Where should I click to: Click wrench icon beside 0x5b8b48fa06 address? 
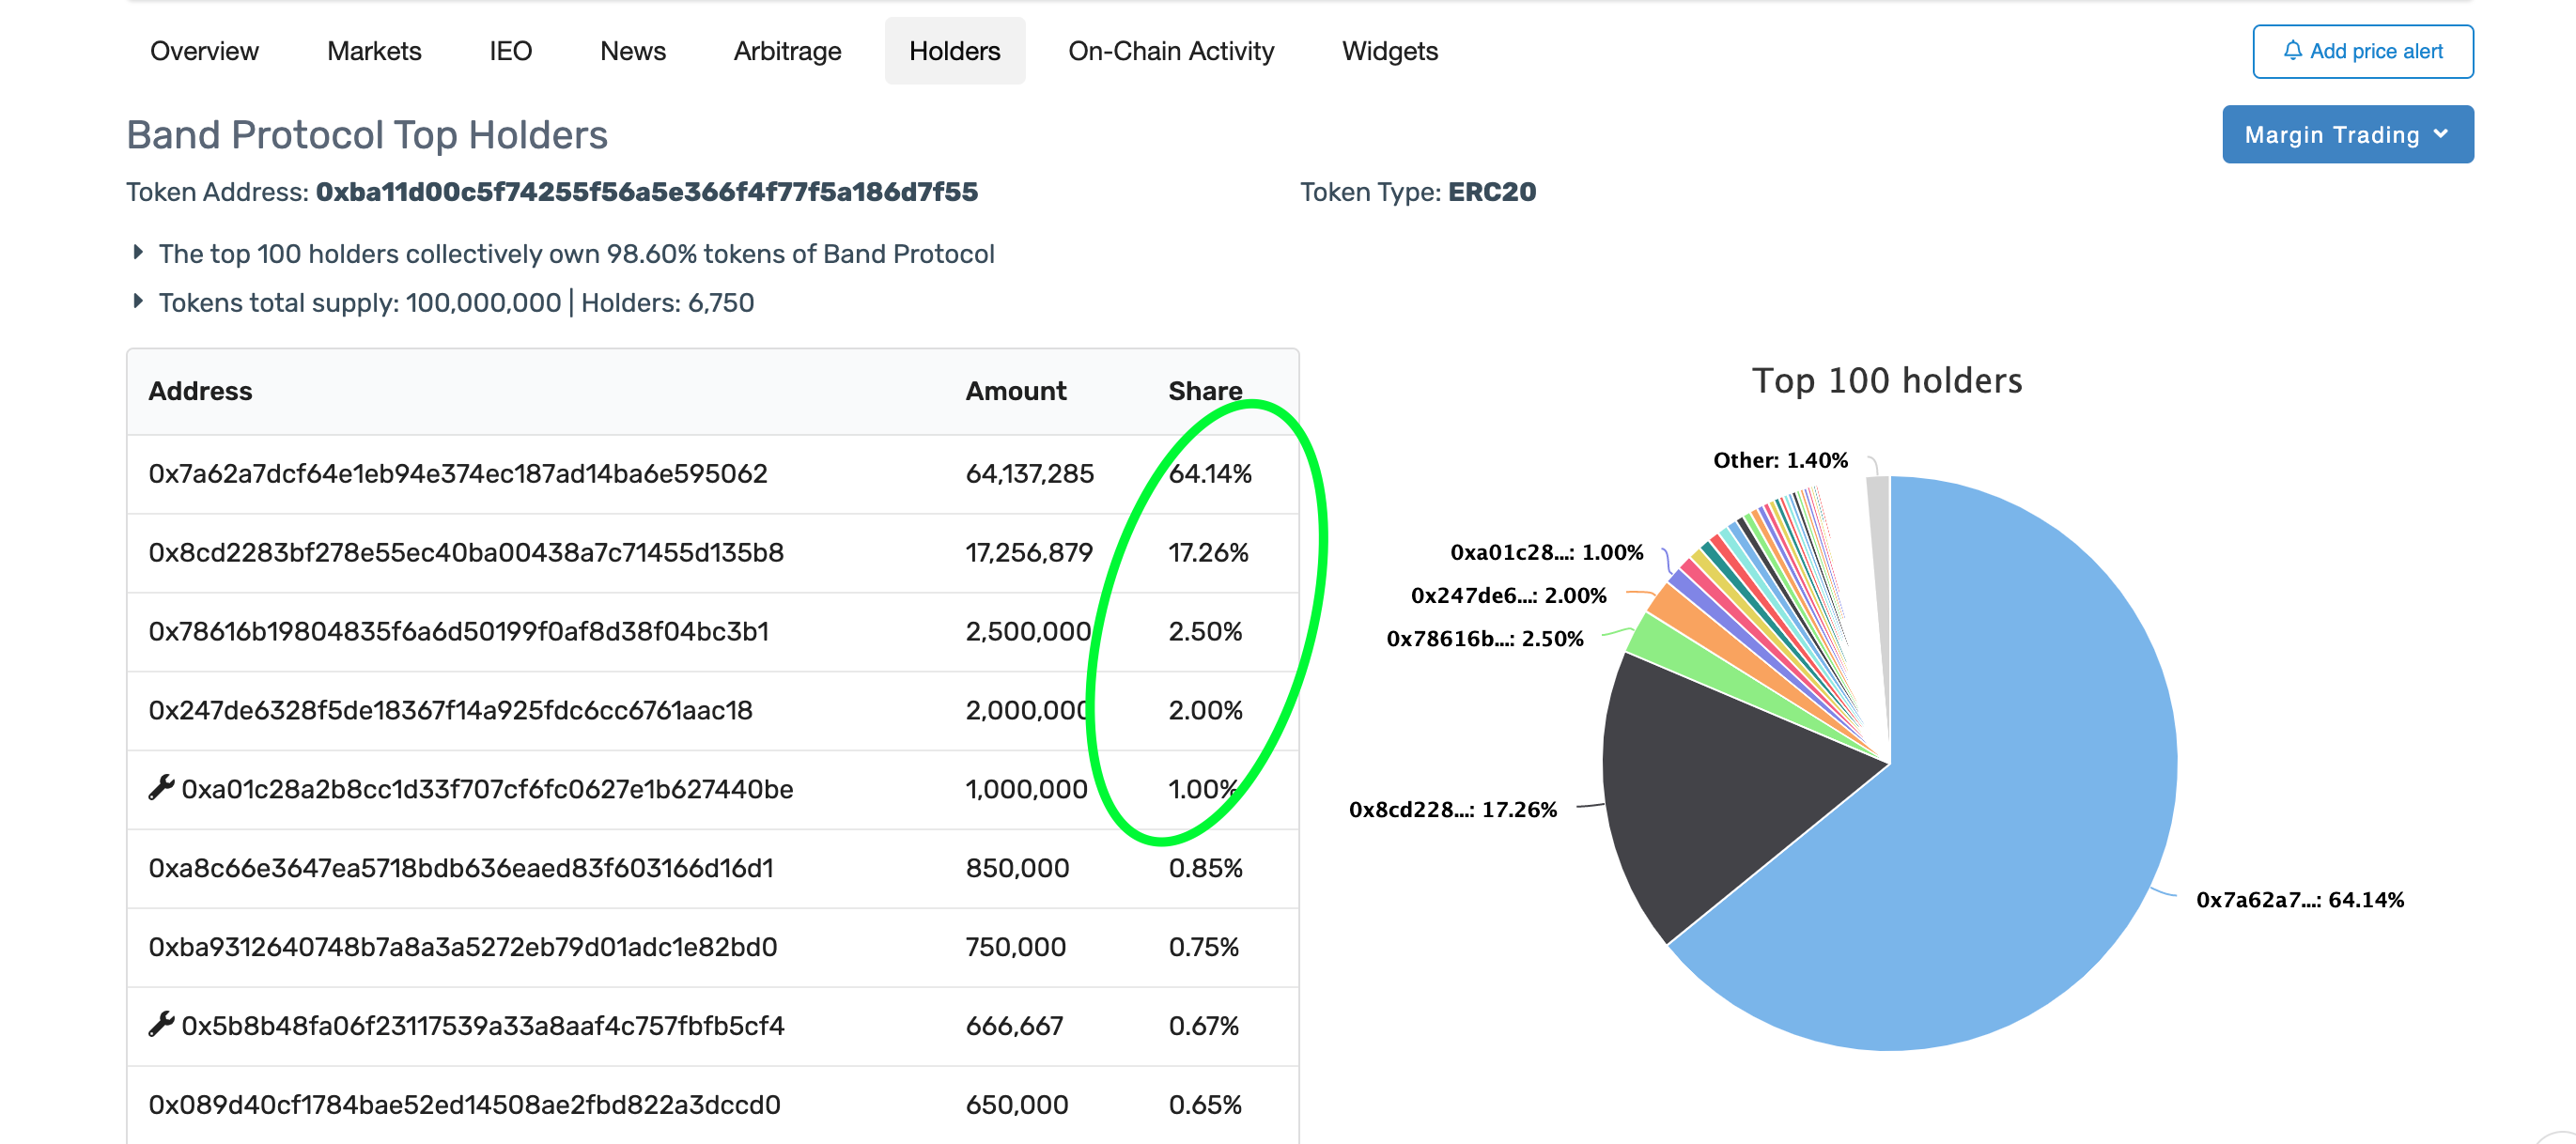(161, 1024)
